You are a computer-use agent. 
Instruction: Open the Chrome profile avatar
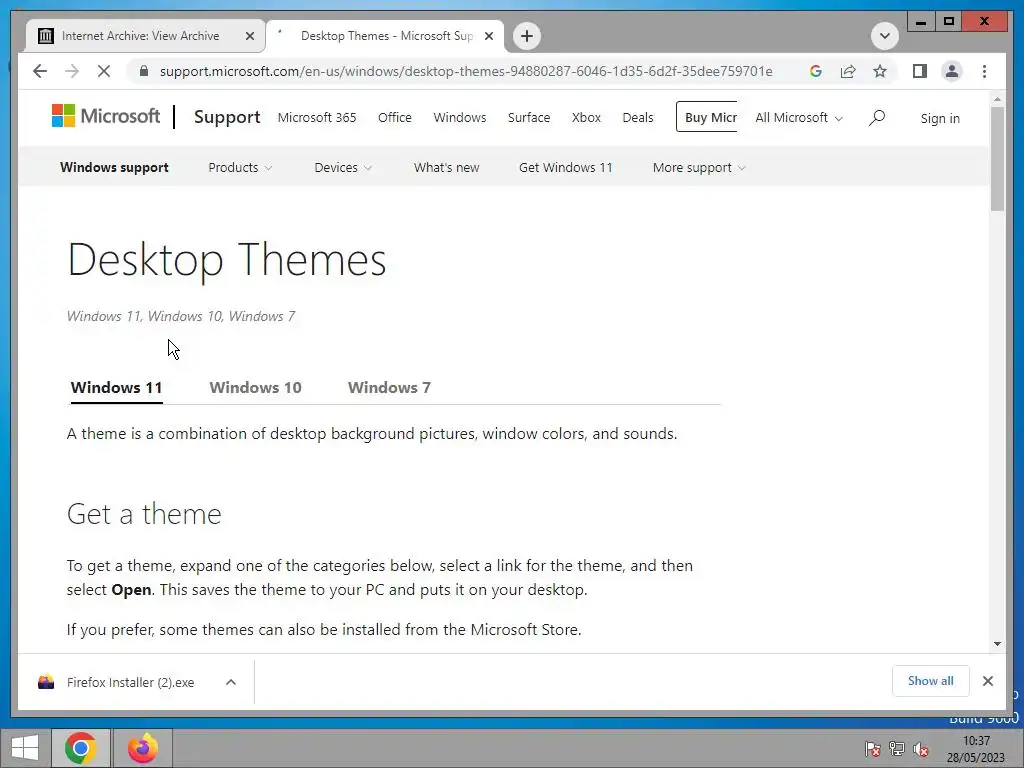(x=952, y=71)
